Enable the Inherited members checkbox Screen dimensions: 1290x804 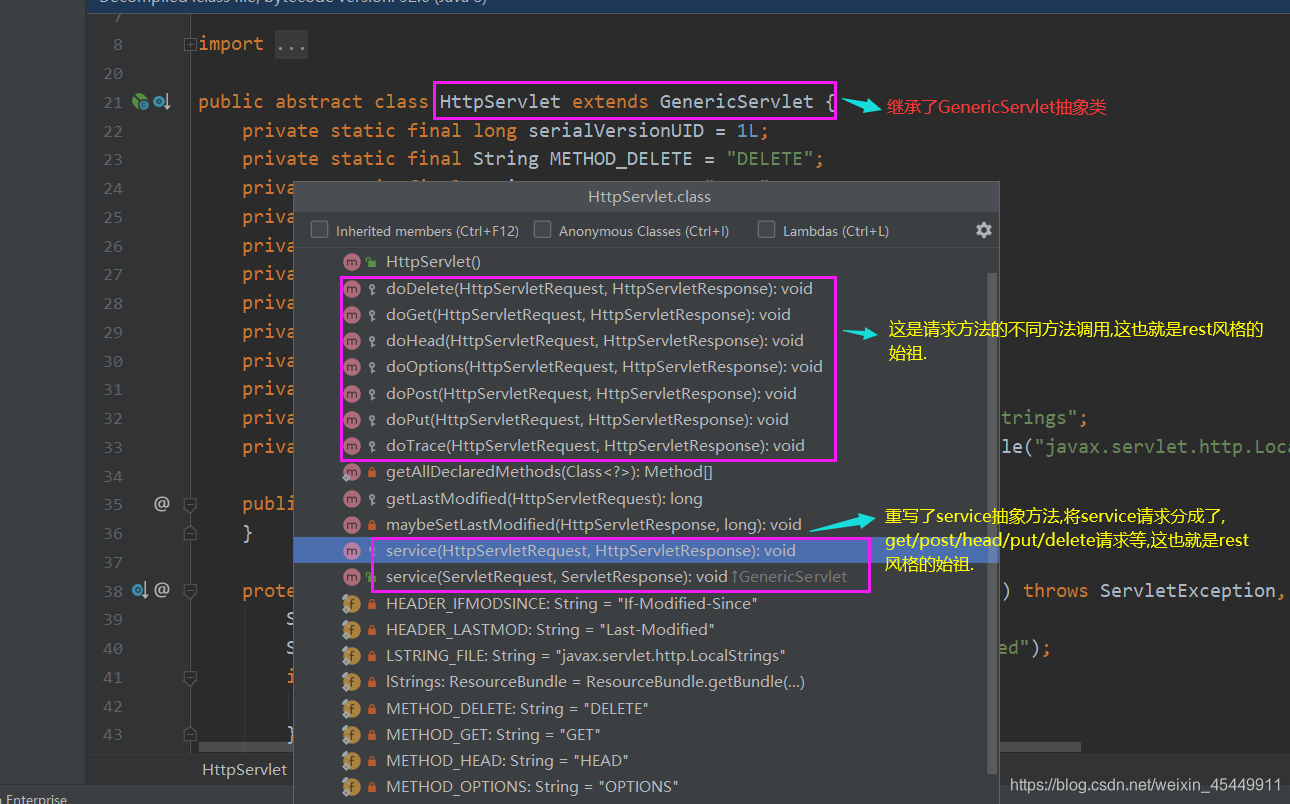click(320, 230)
